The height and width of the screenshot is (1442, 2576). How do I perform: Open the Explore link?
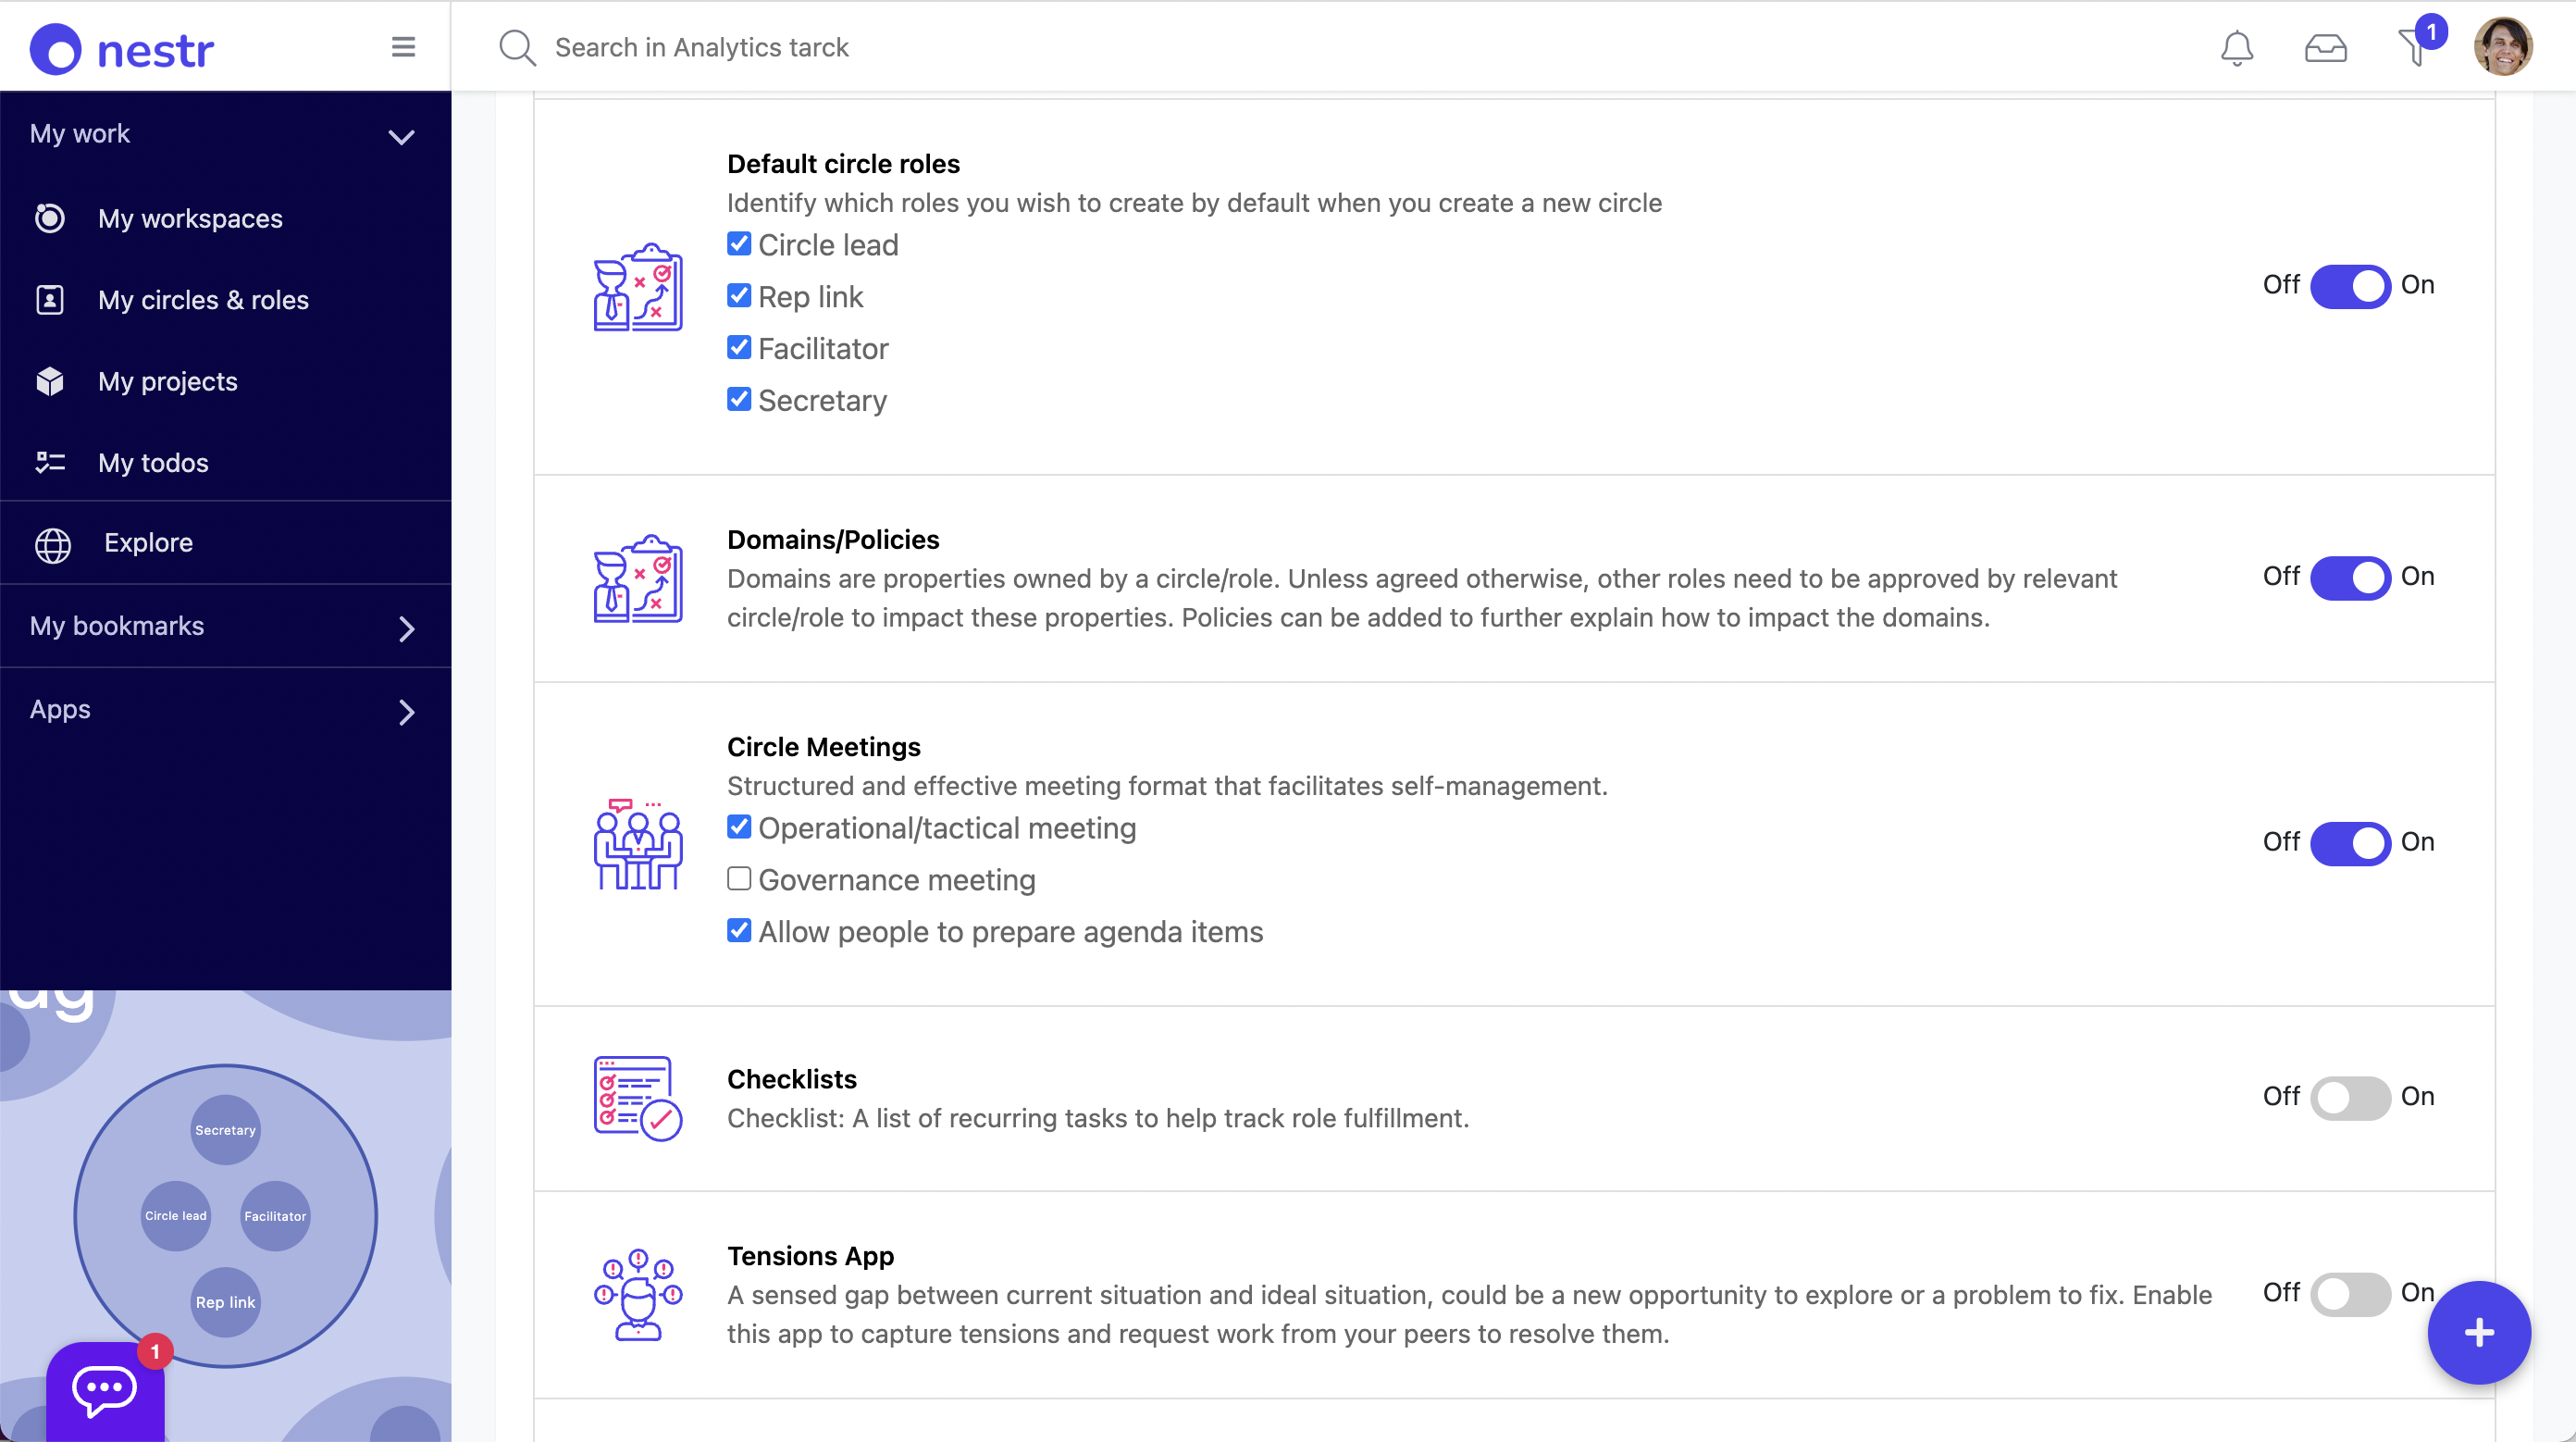pyautogui.click(x=148, y=543)
